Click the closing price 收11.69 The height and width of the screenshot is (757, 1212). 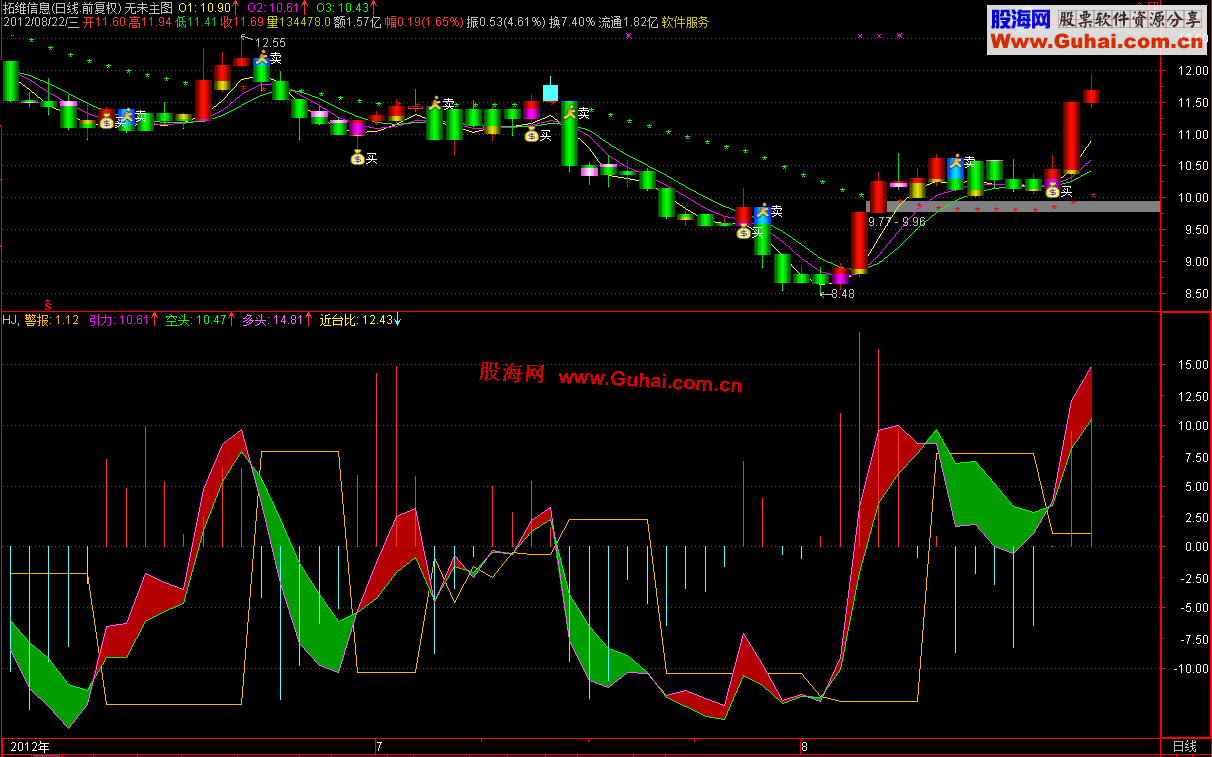pos(243,21)
